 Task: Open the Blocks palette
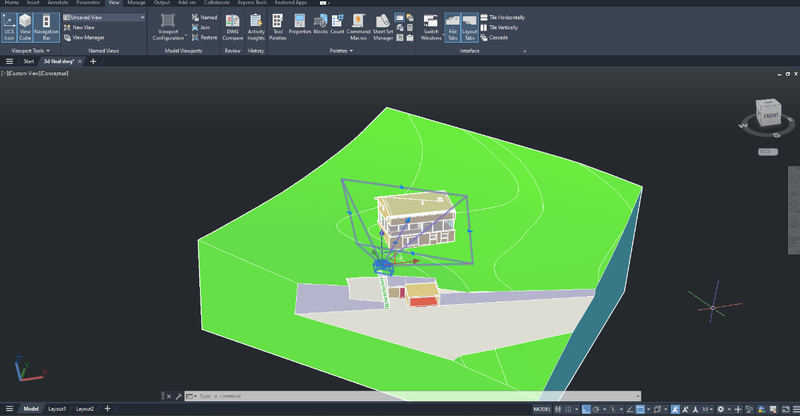click(x=320, y=24)
